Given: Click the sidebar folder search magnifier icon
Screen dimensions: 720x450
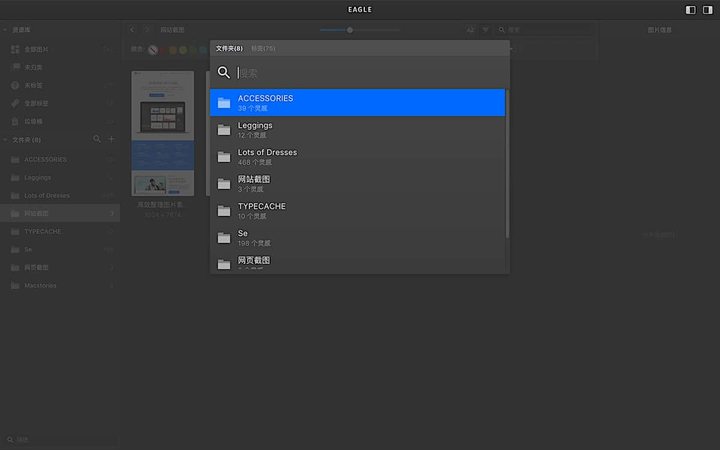Looking at the screenshot, I should click(x=97, y=139).
